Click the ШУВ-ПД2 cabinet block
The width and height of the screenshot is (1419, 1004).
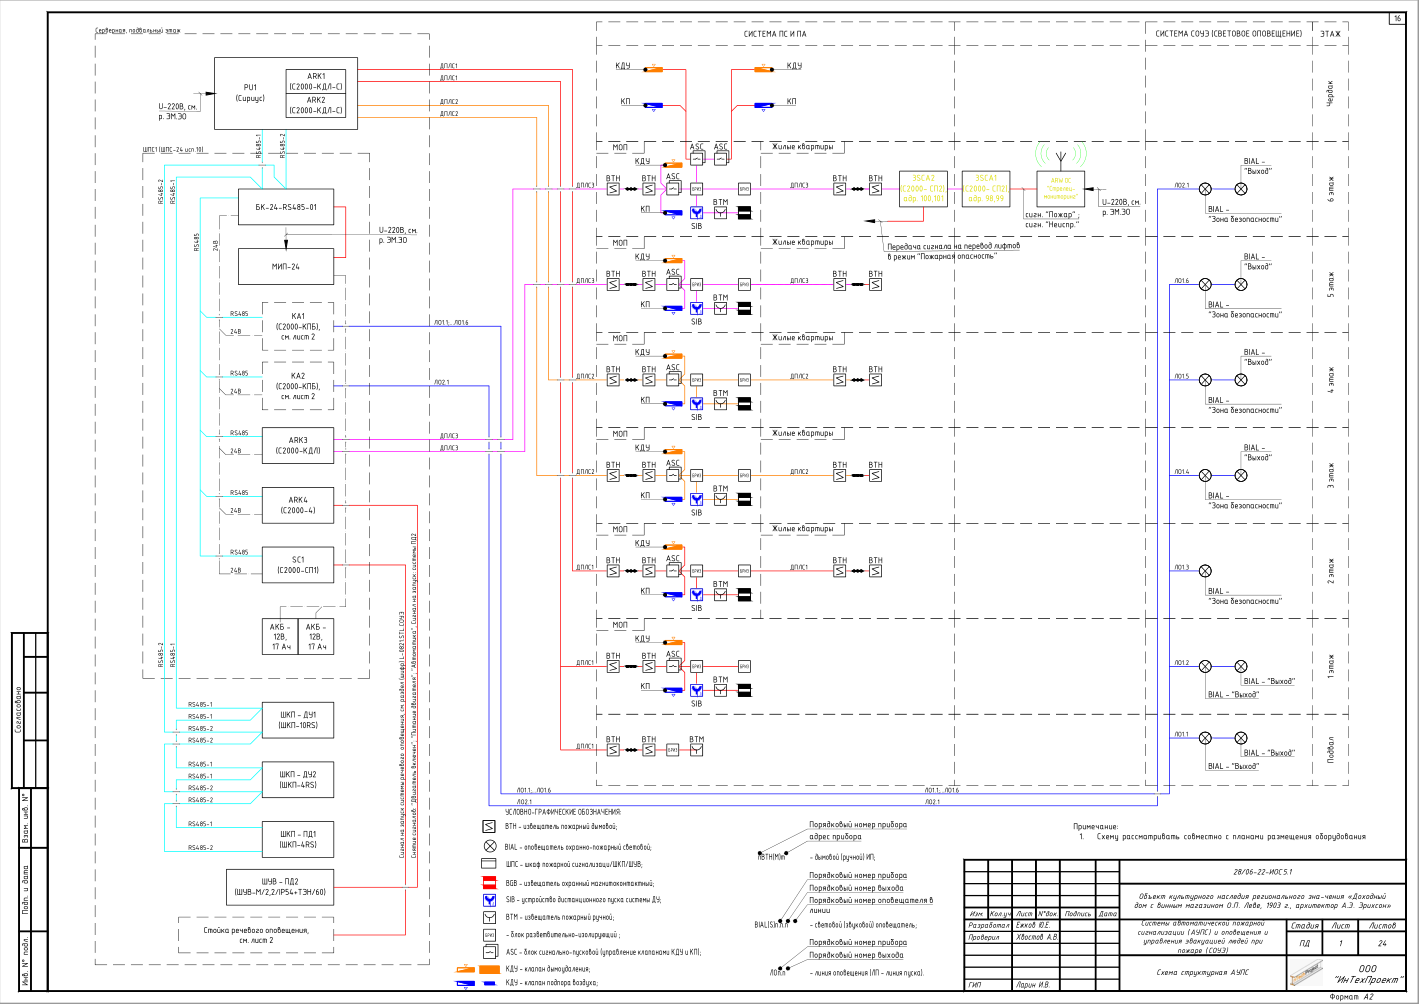tap(280, 887)
